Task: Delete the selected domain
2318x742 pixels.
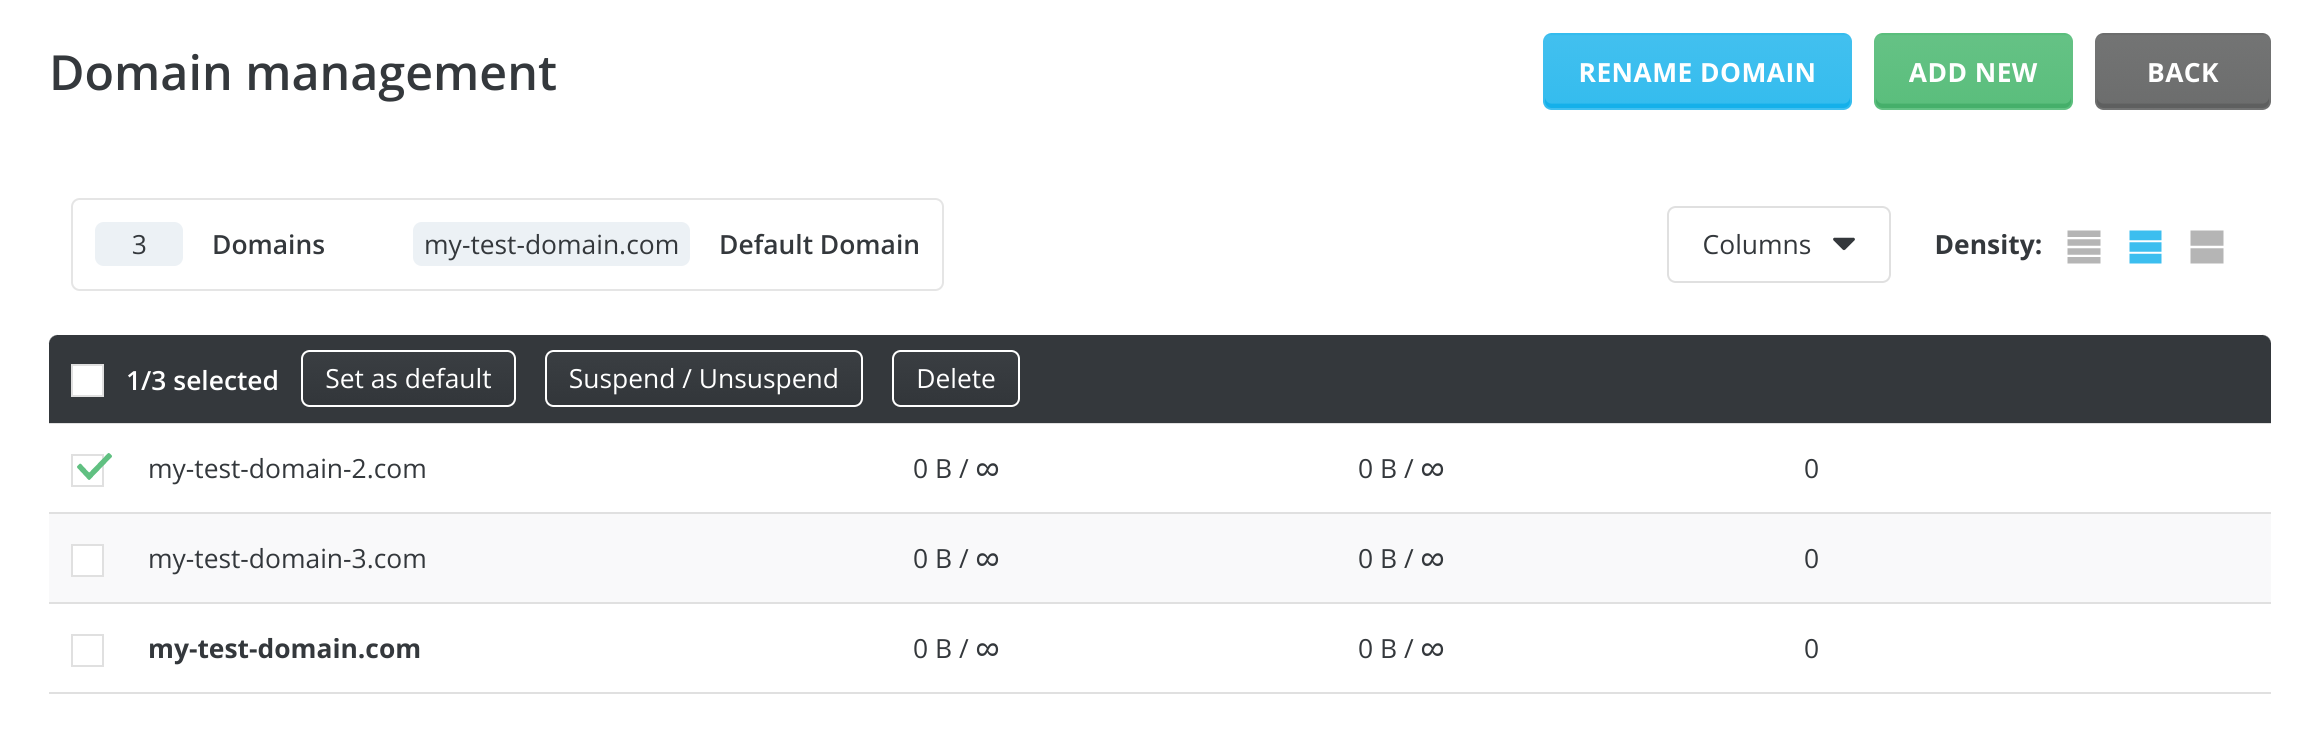Action: 955,379
